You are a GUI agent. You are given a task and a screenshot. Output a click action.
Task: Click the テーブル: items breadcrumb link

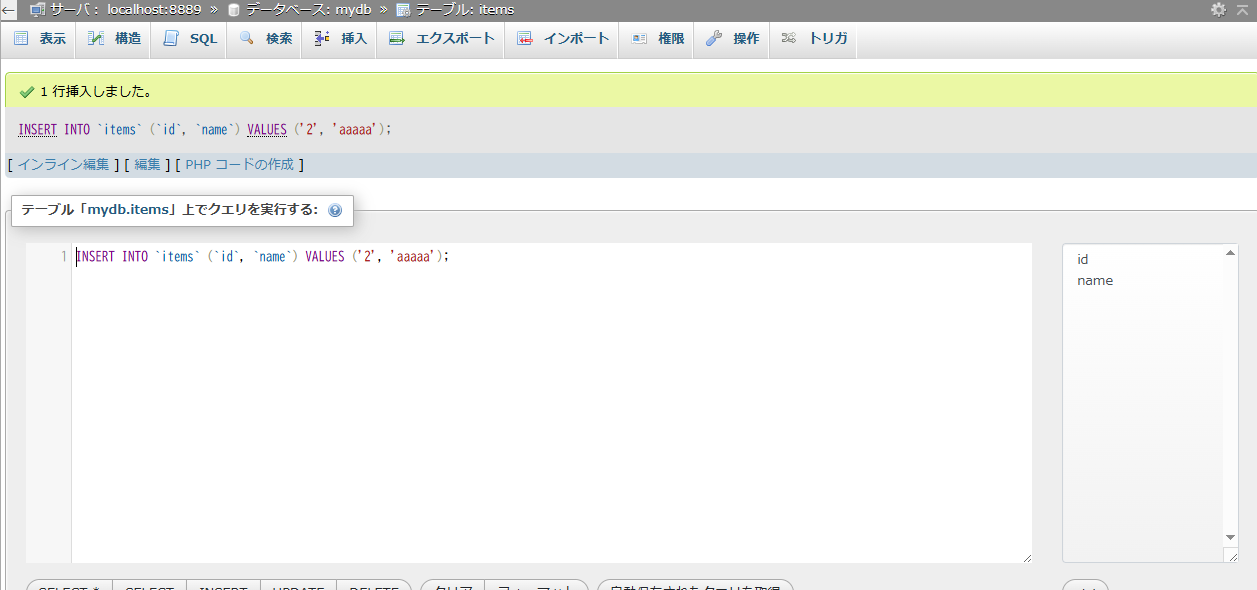click(x=464, y=9)
